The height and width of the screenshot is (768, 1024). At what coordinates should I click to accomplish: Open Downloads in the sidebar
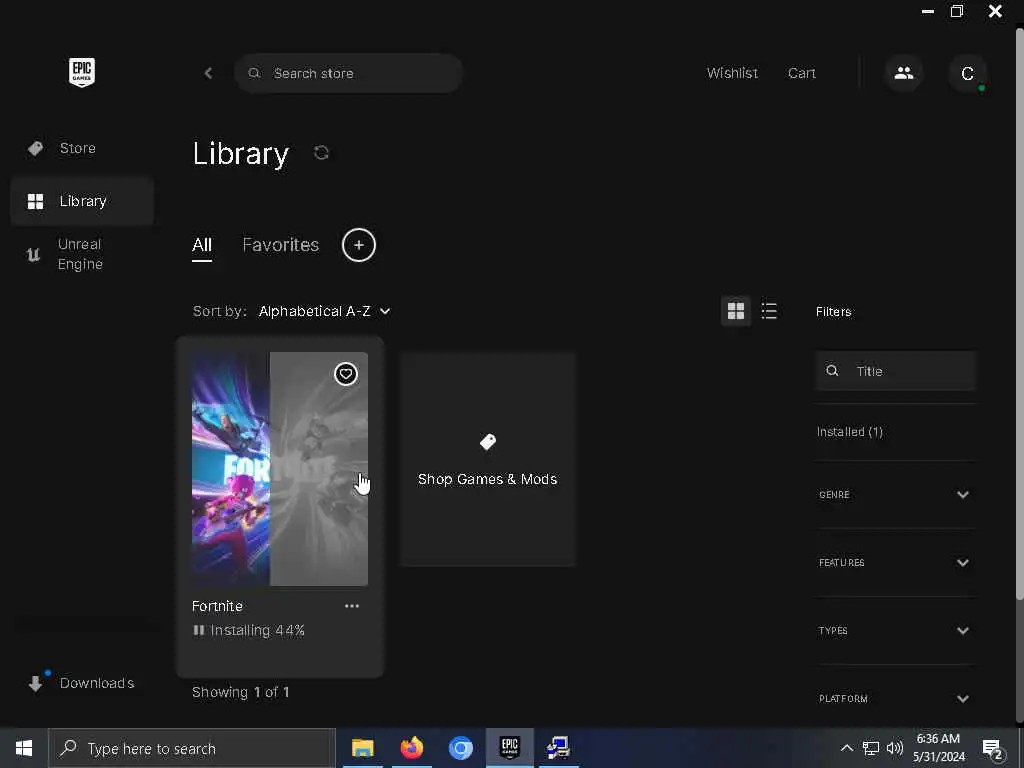point(82,683)
